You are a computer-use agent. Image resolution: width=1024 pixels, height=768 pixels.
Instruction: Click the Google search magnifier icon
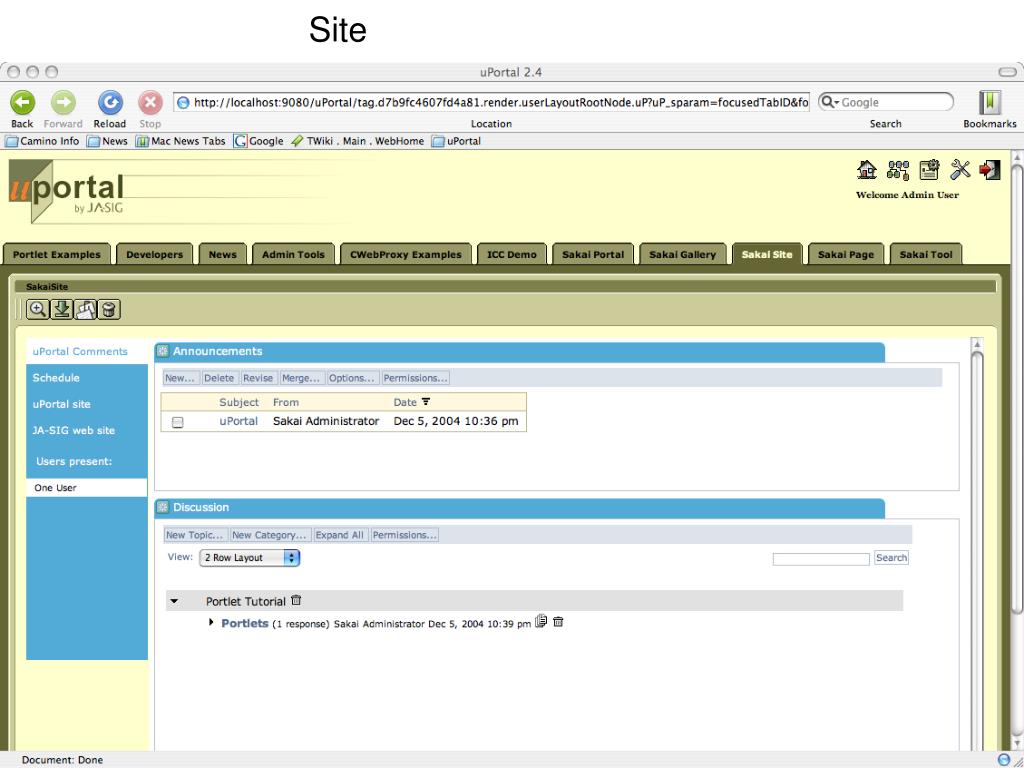[x=827, y=102]
